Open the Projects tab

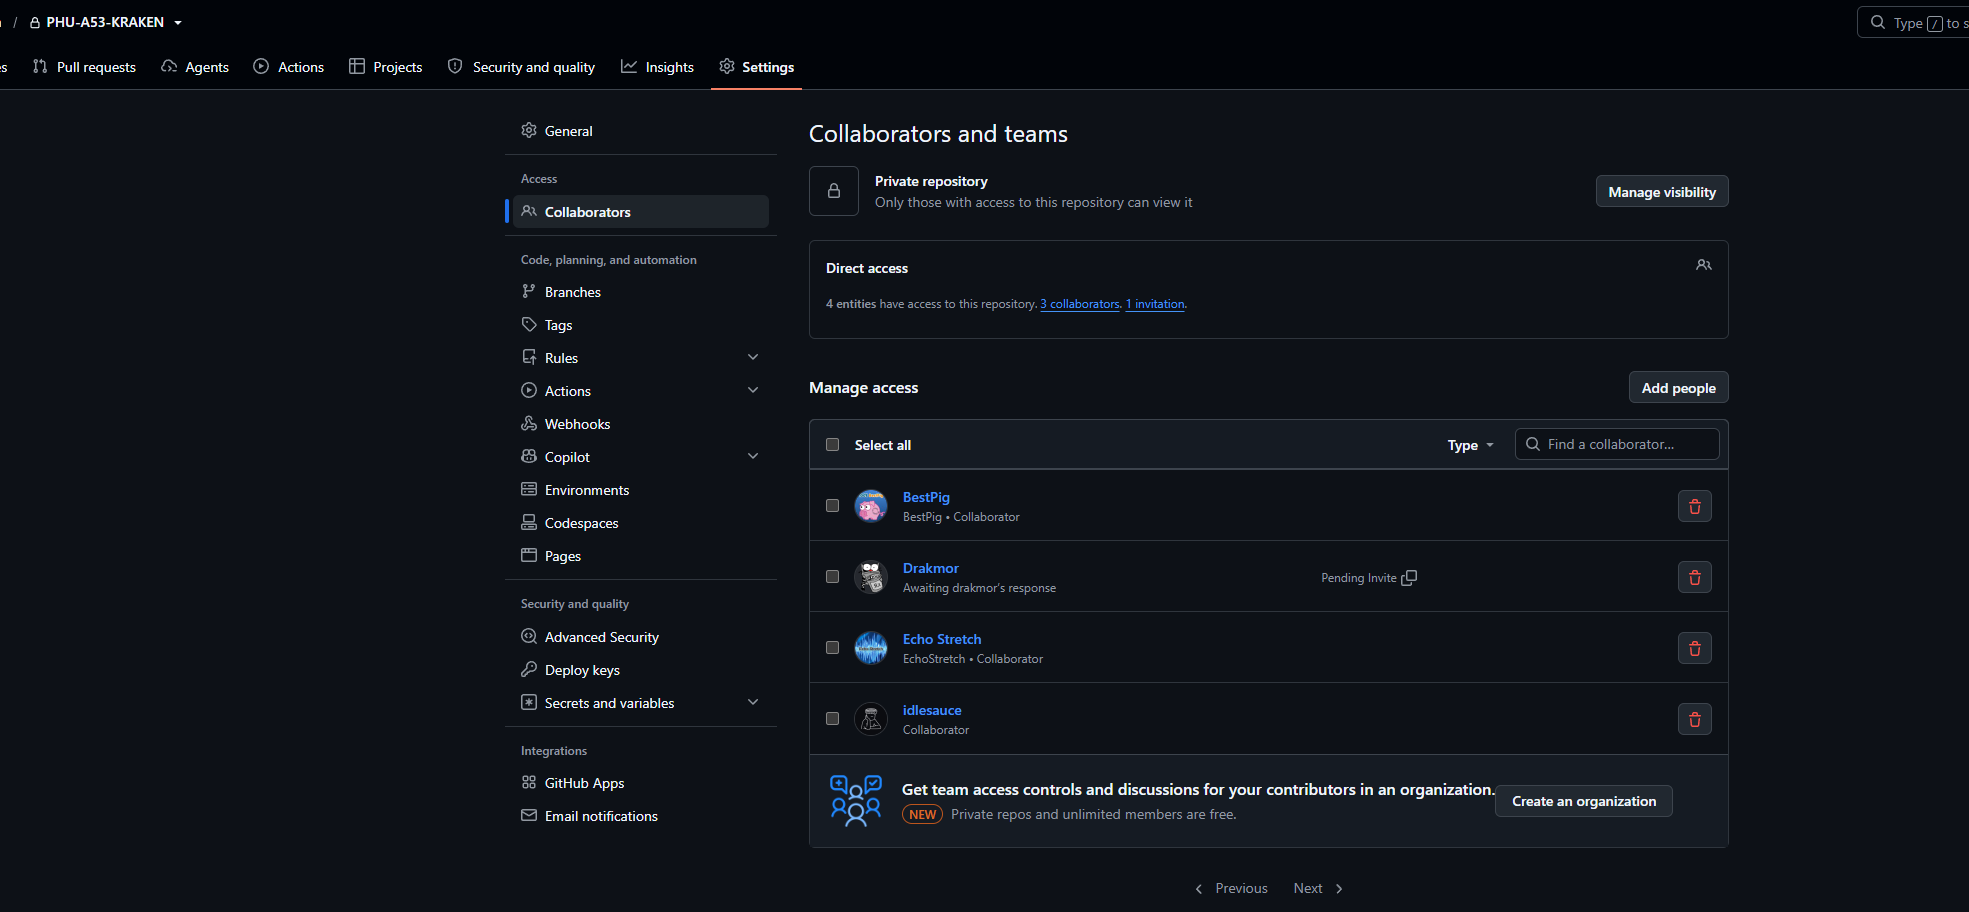(386, 67)
